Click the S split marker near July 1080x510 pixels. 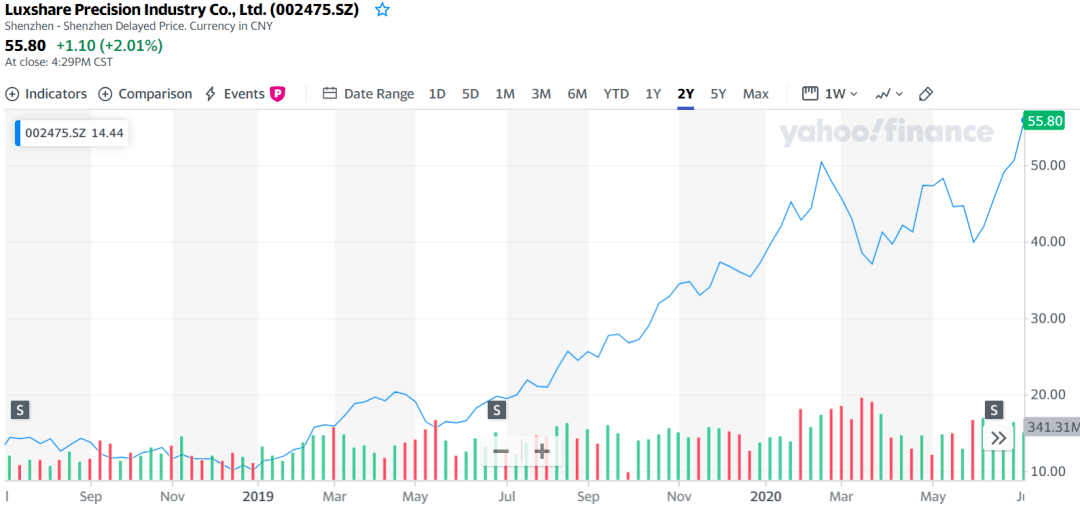497,411
